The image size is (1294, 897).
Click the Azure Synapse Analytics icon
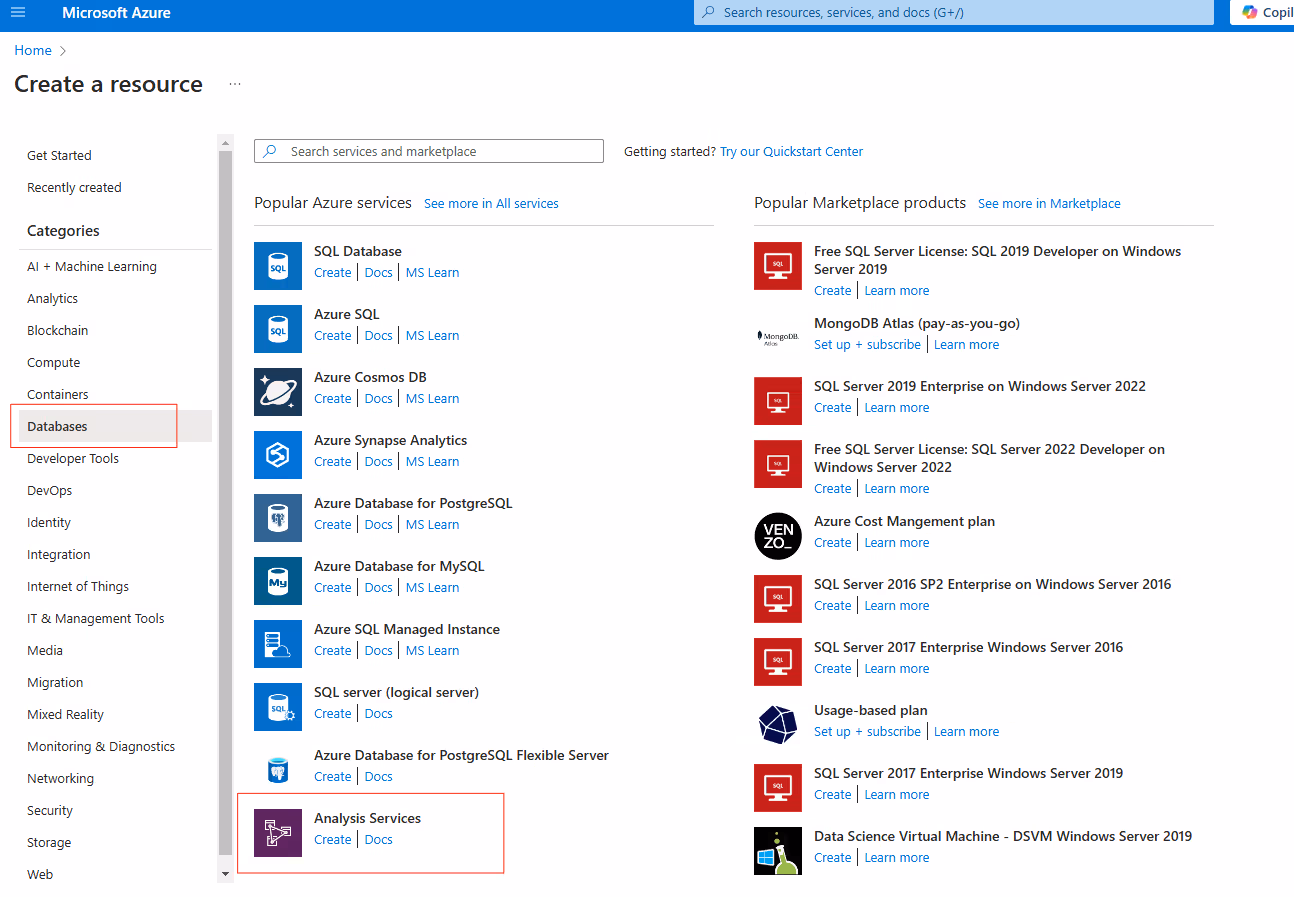277,454
